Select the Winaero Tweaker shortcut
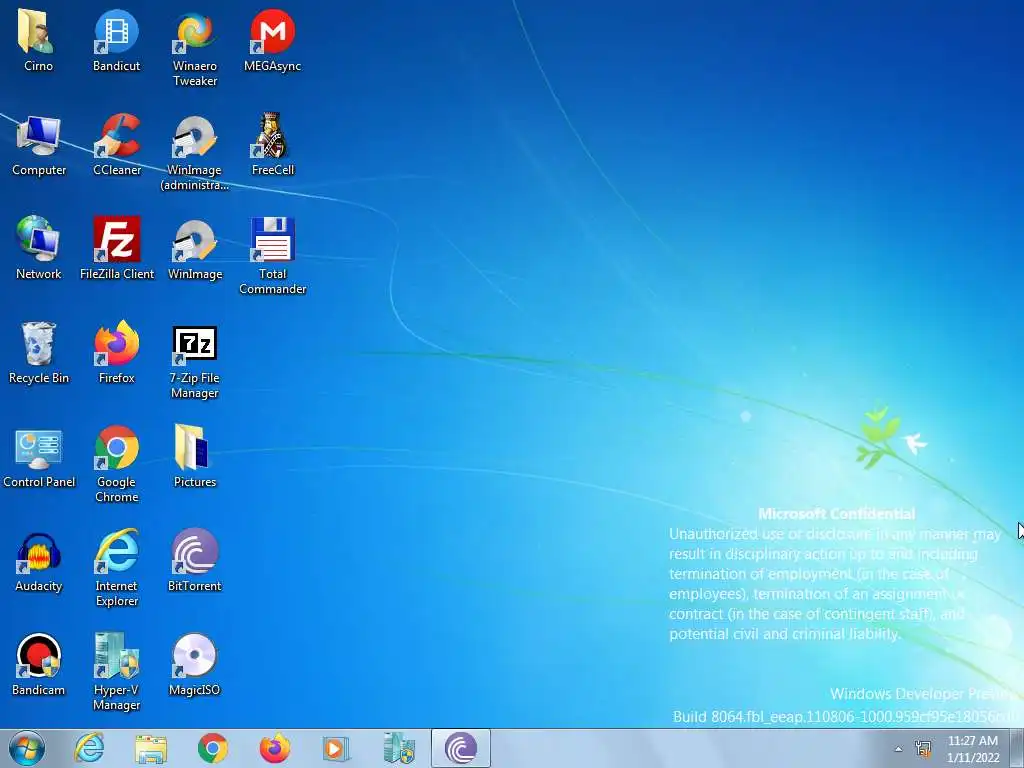Viewport: 1024px width, 768px height. (x=195, y=48)
